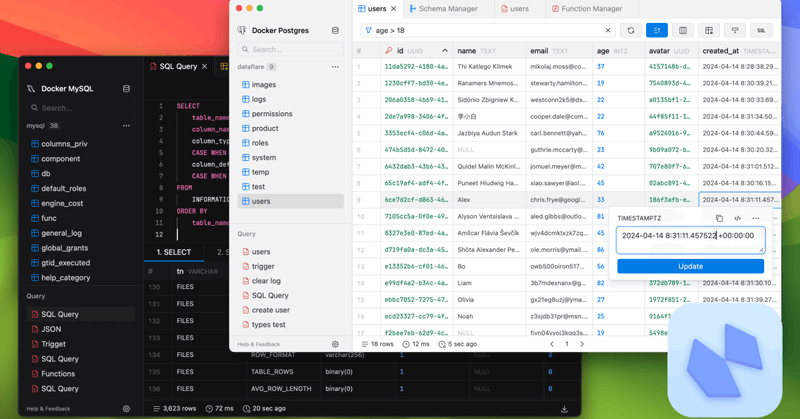Switch to the Schema Manager tab
800x419 pixels.
[x=443, y=9]
